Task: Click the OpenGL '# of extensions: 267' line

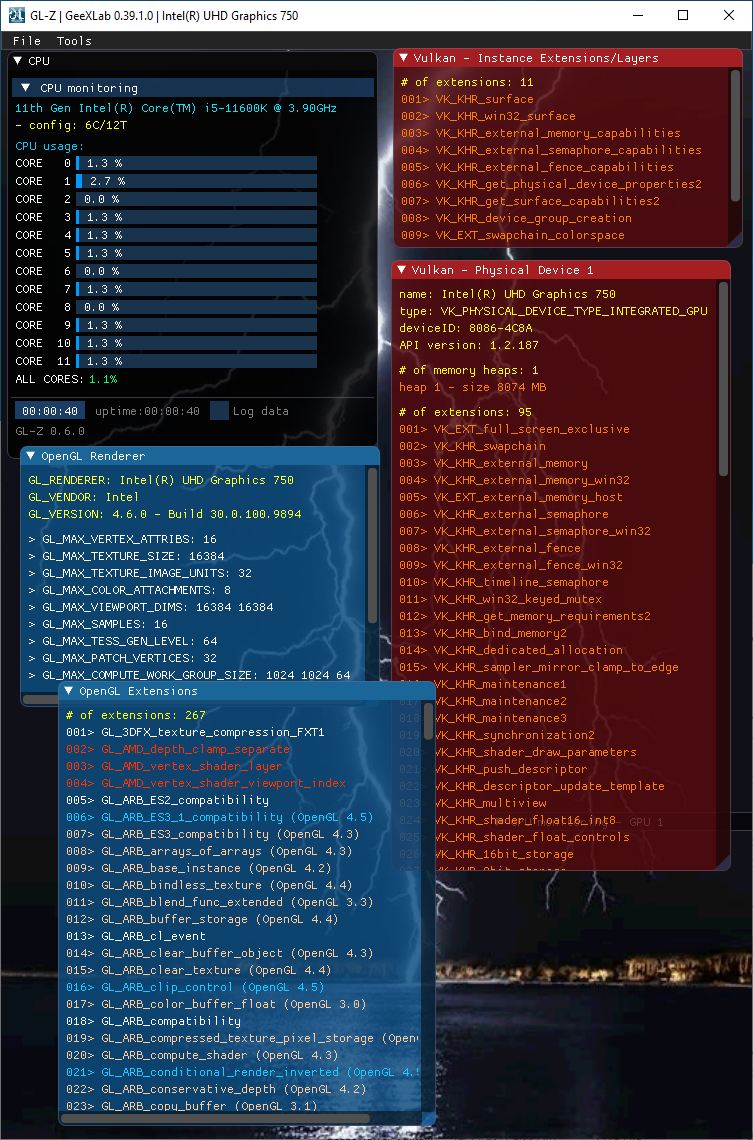Action: (x=136, y=715)
